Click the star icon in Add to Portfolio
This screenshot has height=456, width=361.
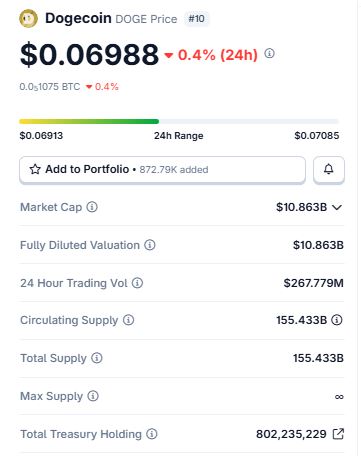(x=35, y=169)
